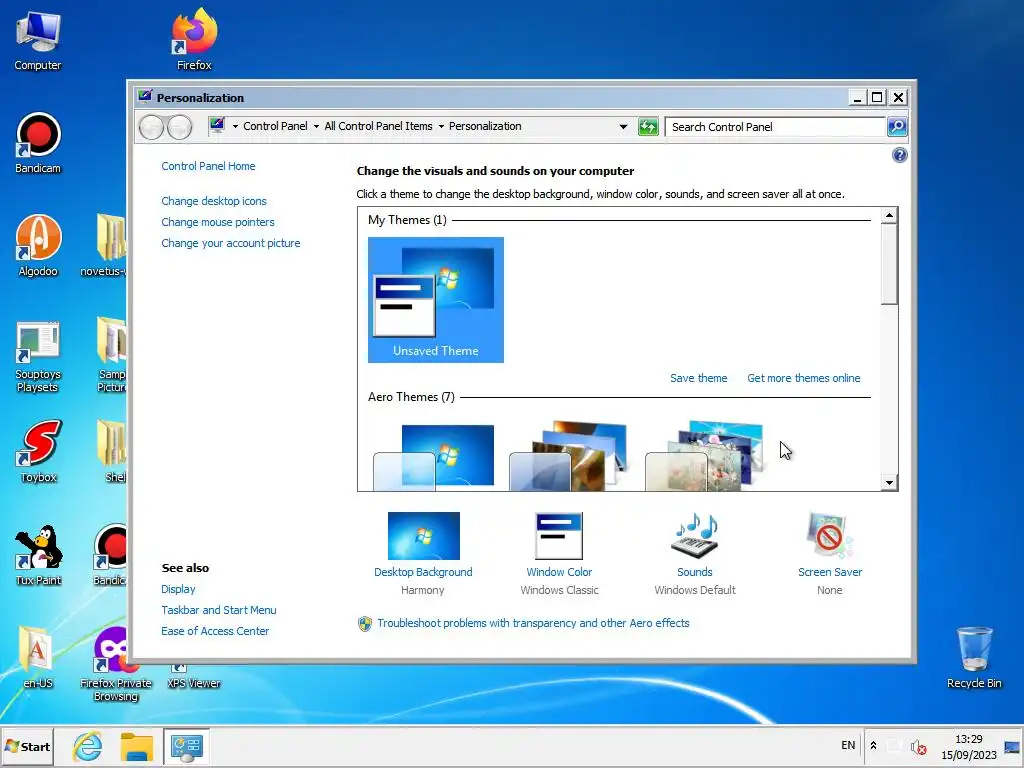Open Ease of Access Center link
1024x768 pixels.
point(215,631)
